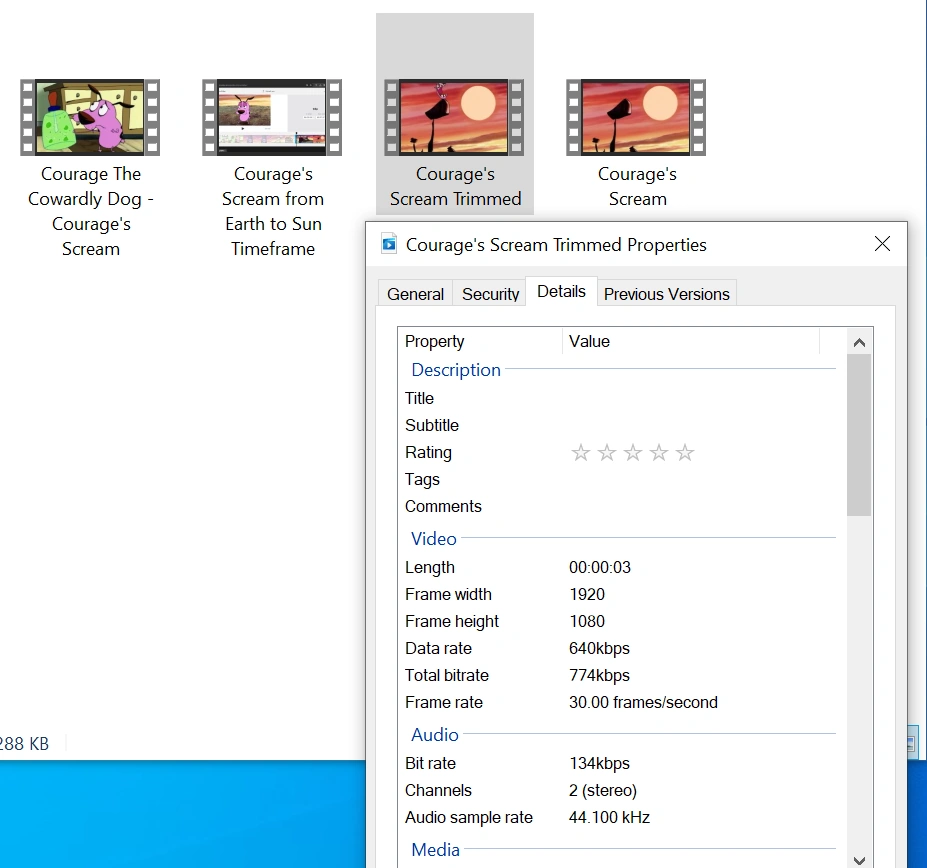Click the scroll down arrow in details list
The height and width of the screenshot is (868, 927).
(860, 860)
